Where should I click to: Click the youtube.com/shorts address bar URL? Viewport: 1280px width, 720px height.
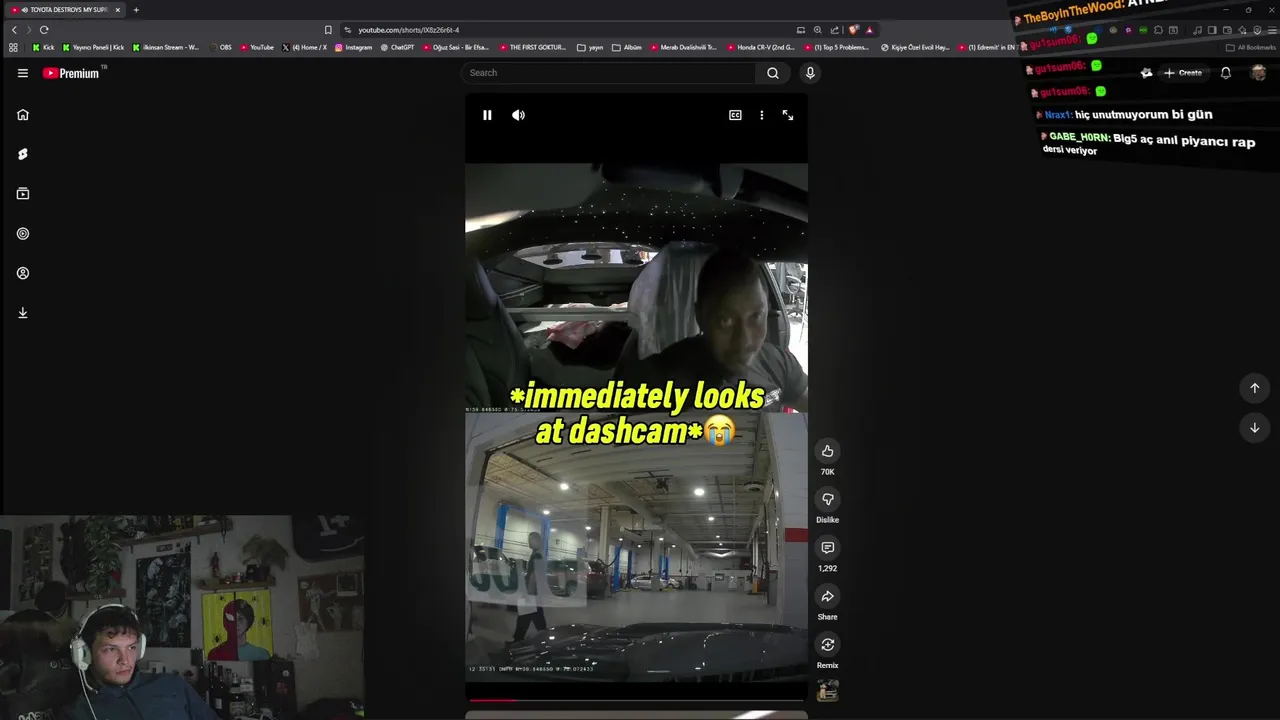409,30
